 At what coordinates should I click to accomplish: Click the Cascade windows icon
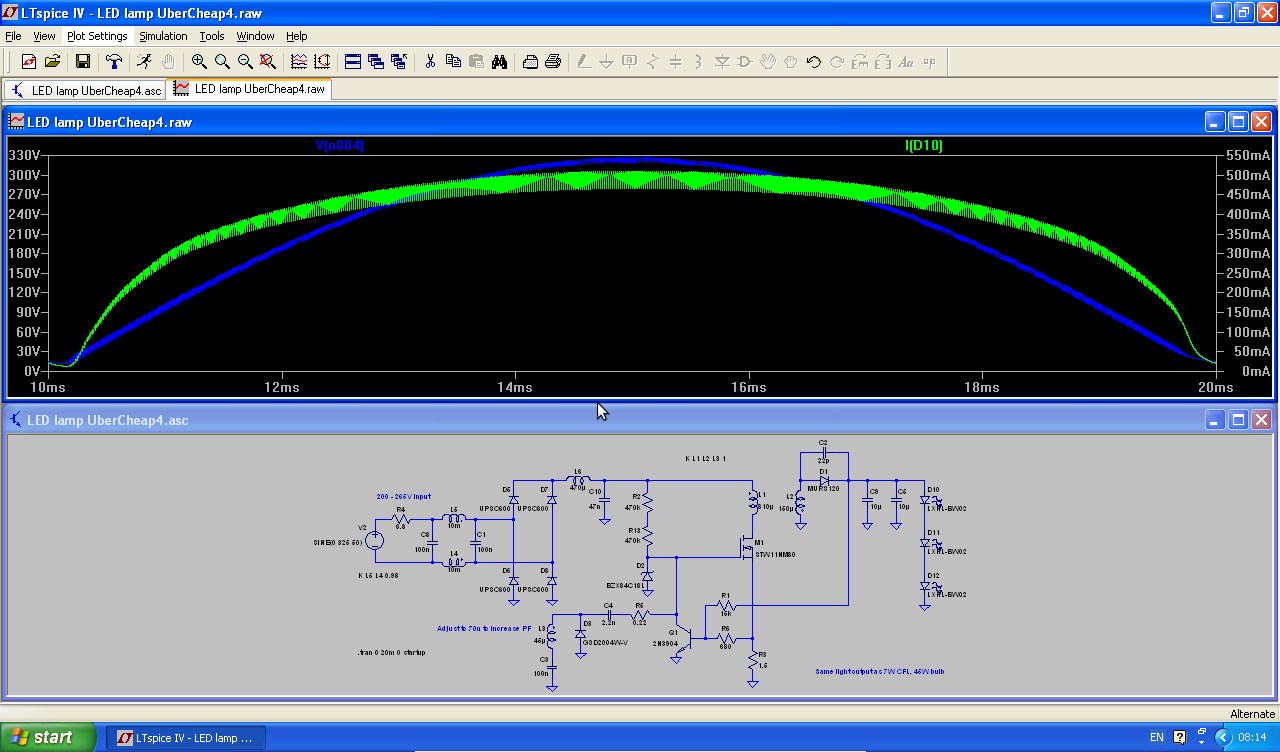coord(376,62)
